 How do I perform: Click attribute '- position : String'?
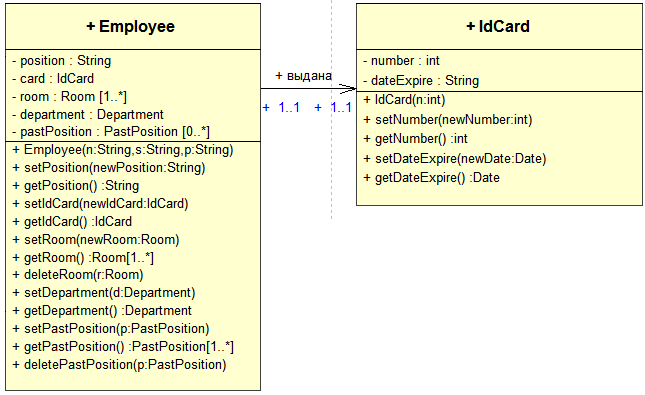62,61
